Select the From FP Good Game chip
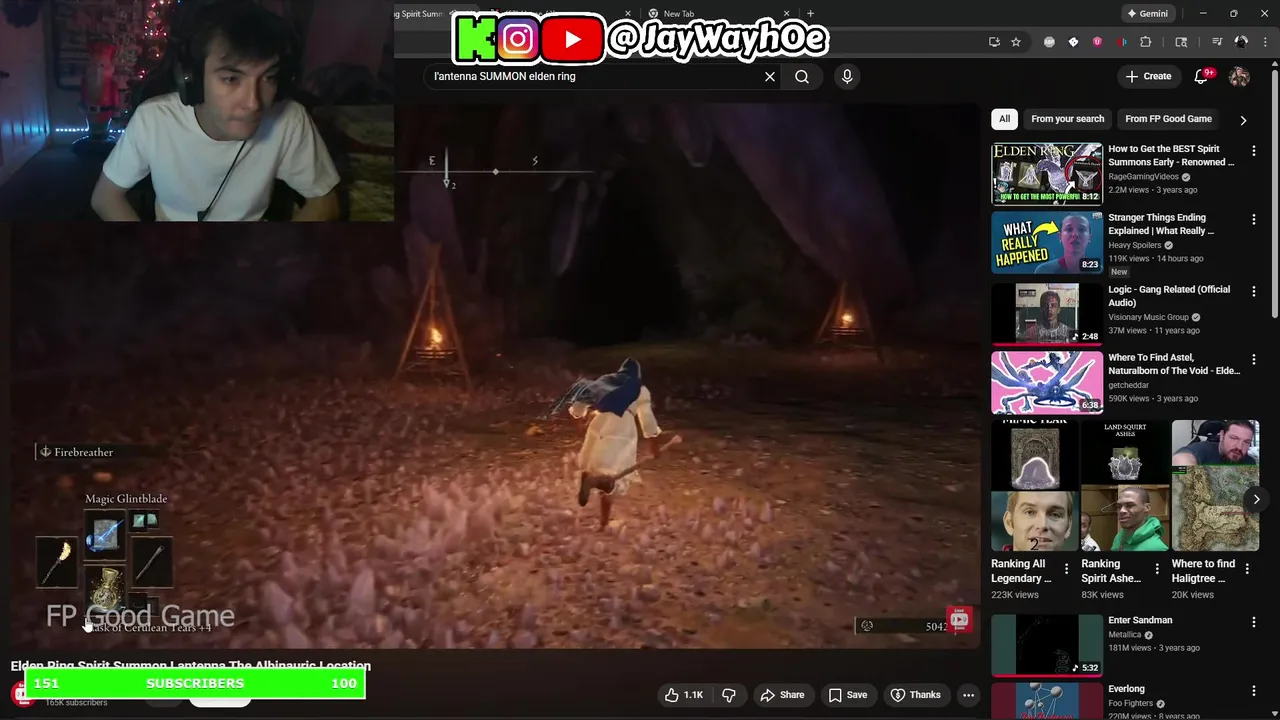Viewport: 1280px width, 720px height. [x=1168, y=119]
